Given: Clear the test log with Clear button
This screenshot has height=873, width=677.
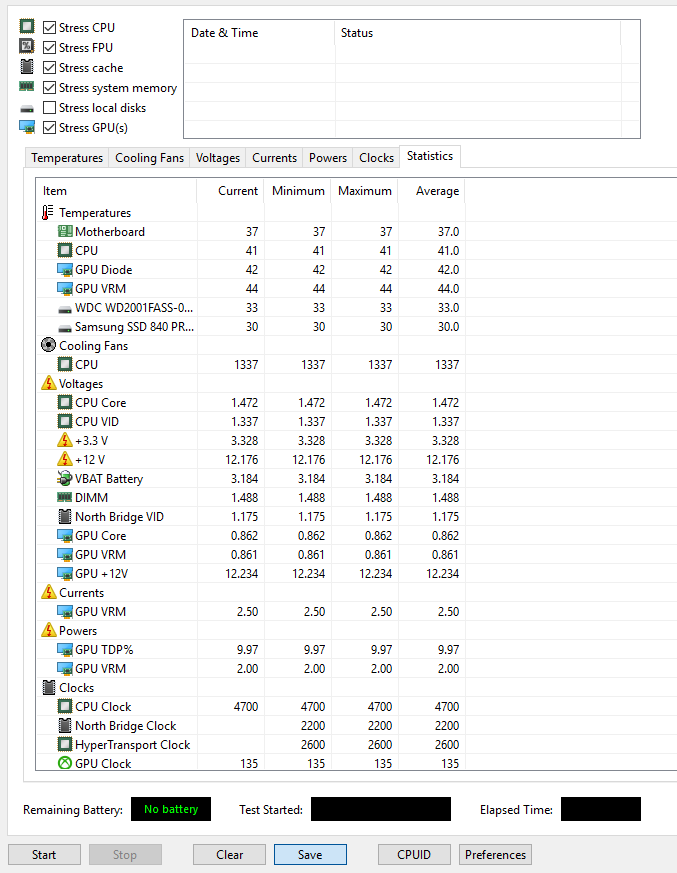Looking at the screenshot, I should pos(229,855).
